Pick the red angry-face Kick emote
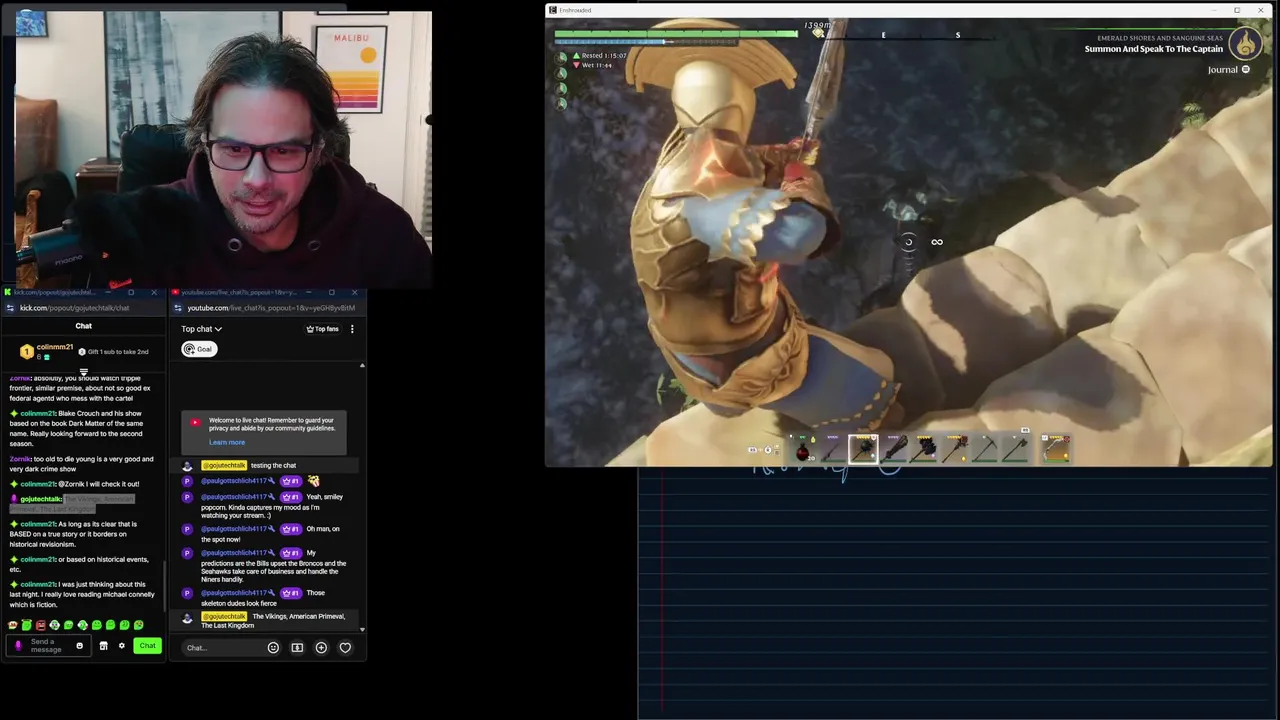This screenshot has height=720, width=1280. 41,625
